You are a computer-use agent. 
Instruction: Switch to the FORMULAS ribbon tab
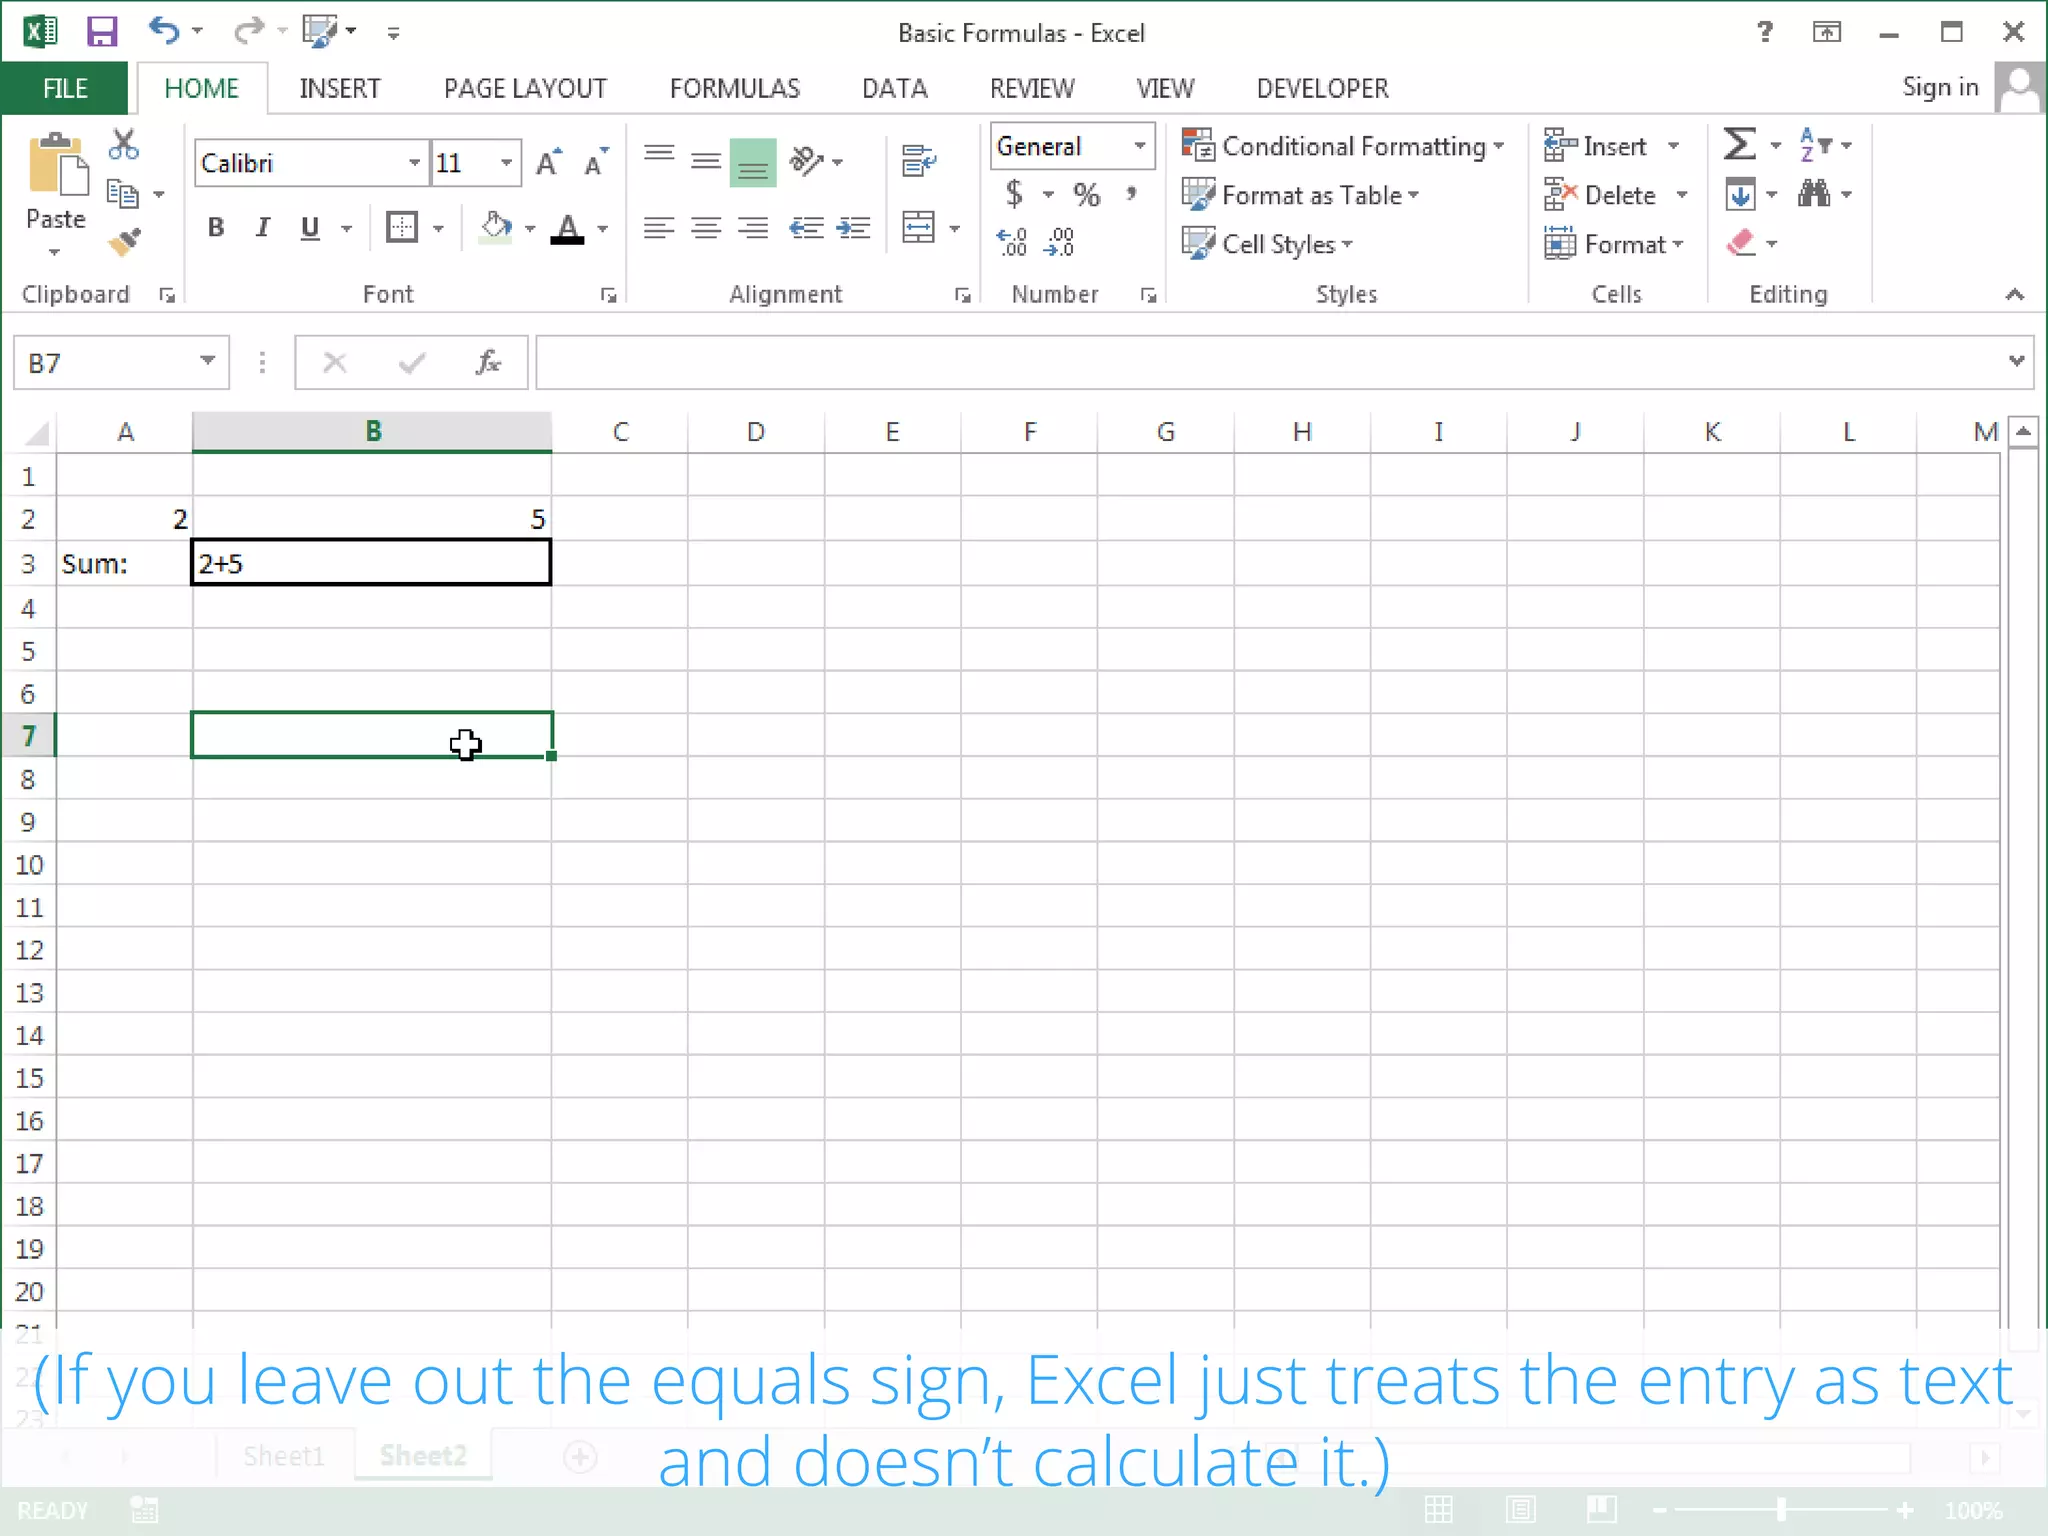coord(734,89)
